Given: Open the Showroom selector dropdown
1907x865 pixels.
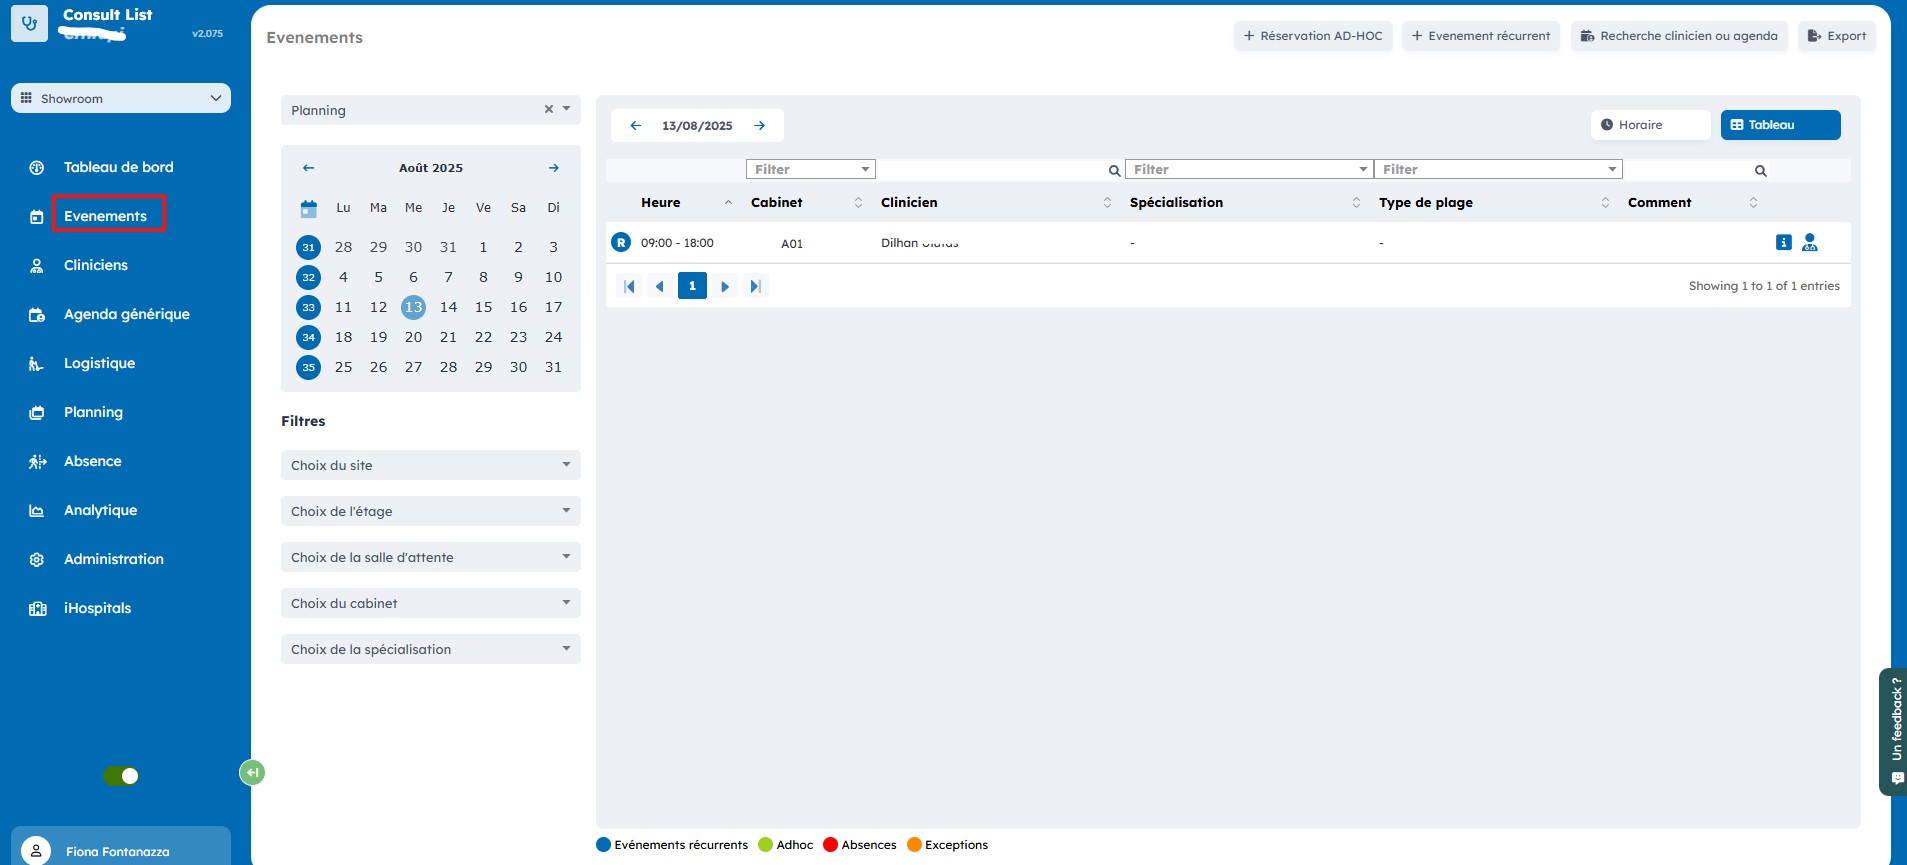Looking at the screenshot, I should 121,98.
